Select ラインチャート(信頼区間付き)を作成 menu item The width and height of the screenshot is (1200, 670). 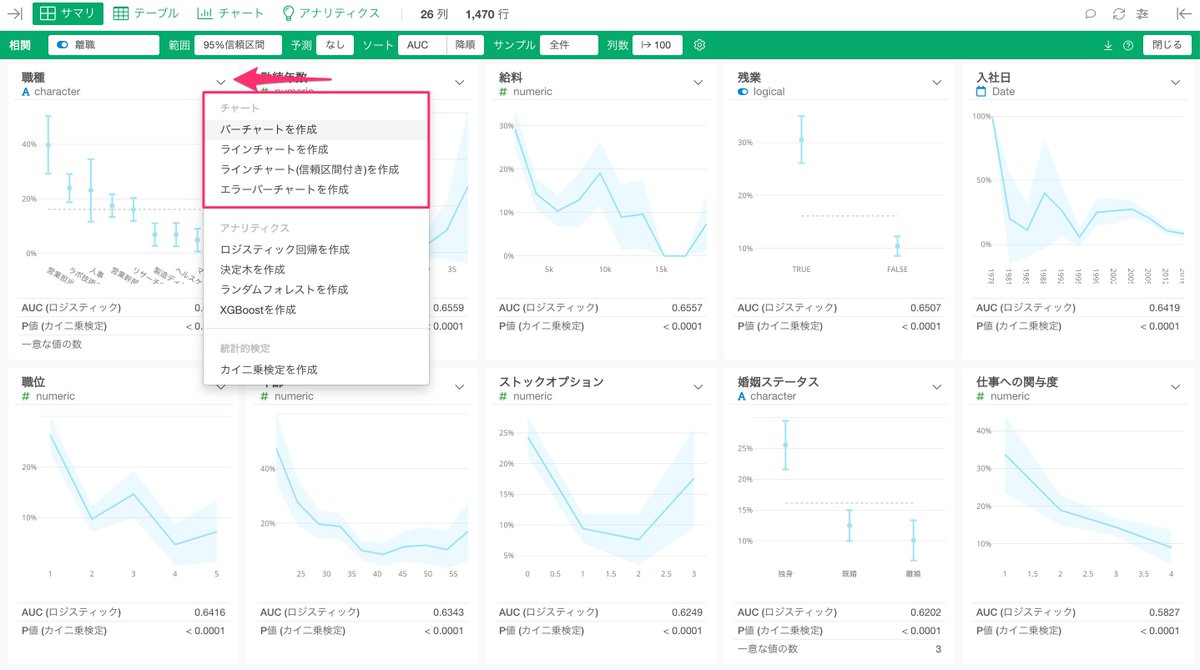coord(316,169)
